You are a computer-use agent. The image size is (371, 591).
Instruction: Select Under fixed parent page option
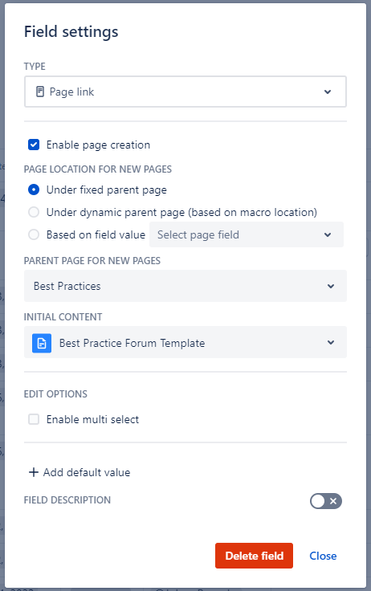(34, 190)
